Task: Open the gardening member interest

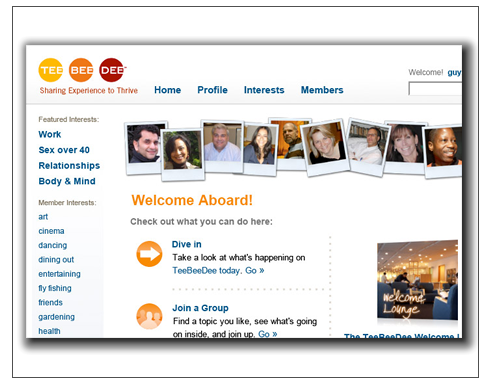Action: click(56, 317)
